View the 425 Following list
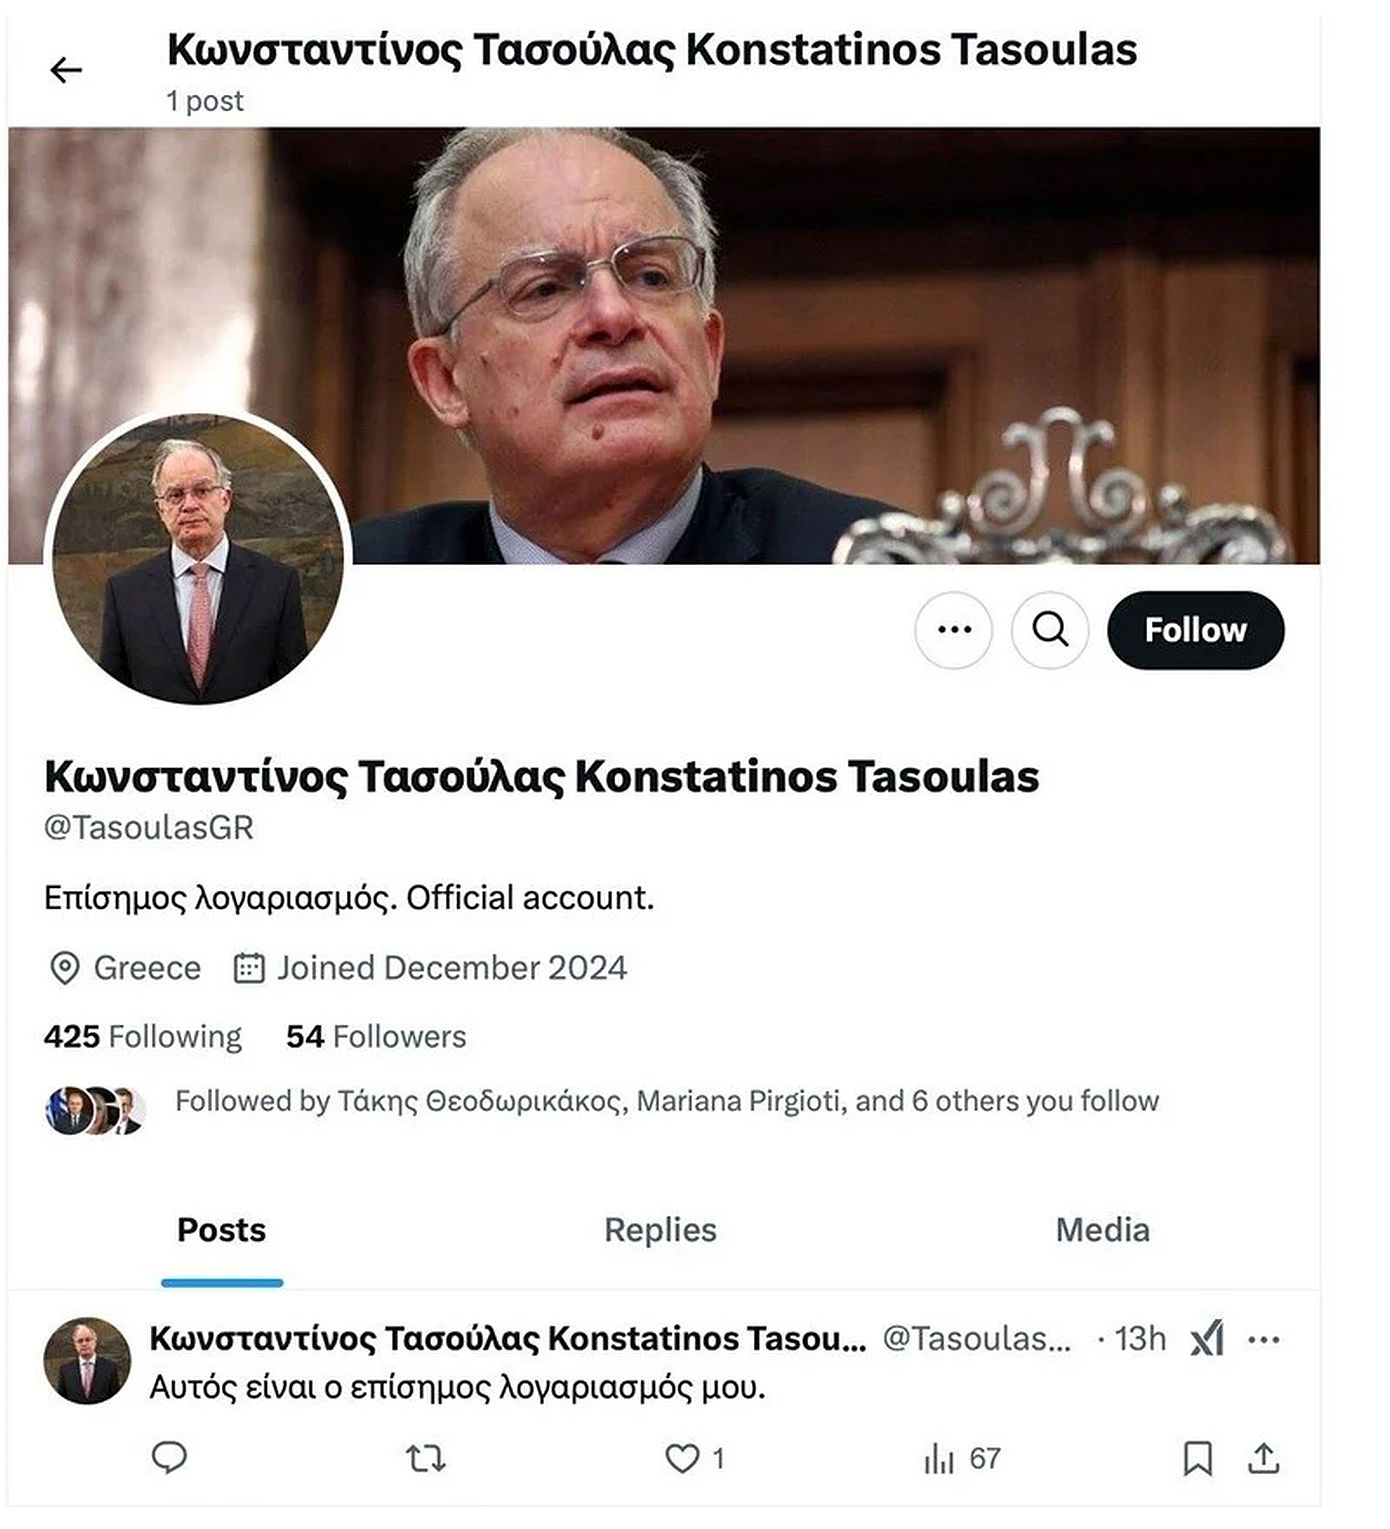 coord(143,1037)
